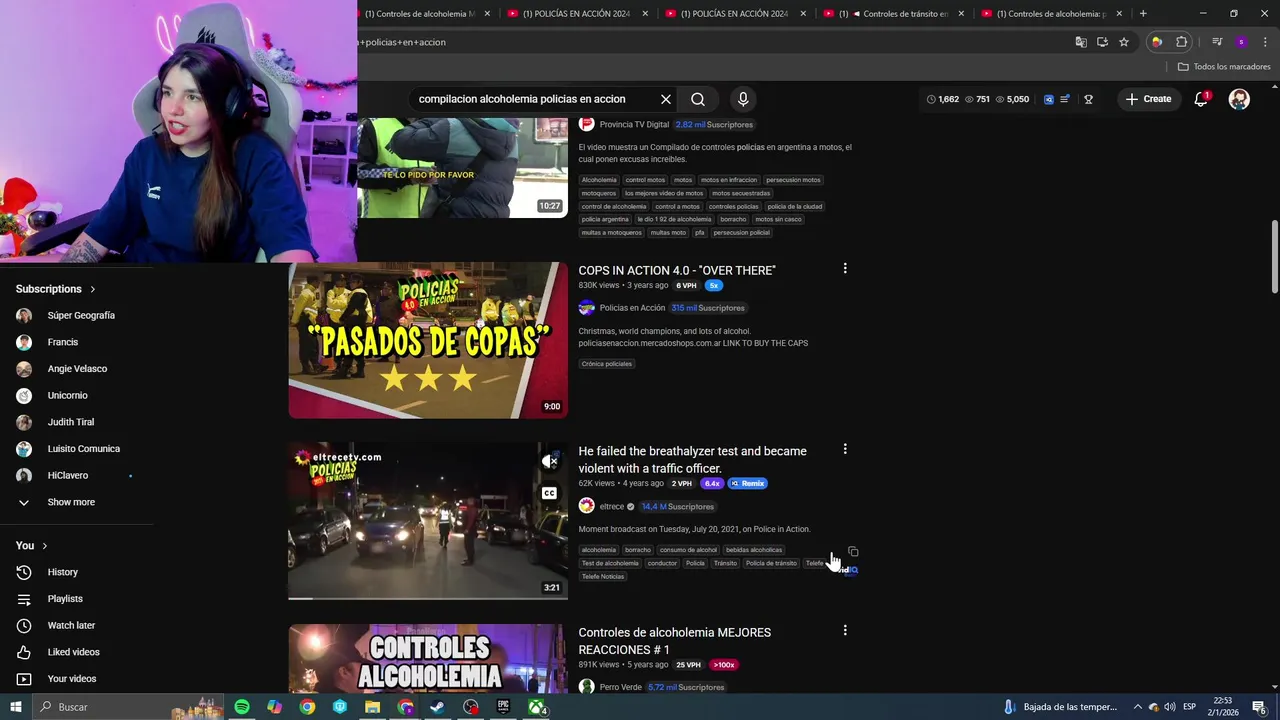Expand the Subscriptions section
The height and width of the screenshot is (720, 1280).
click(x=56, y=289)
